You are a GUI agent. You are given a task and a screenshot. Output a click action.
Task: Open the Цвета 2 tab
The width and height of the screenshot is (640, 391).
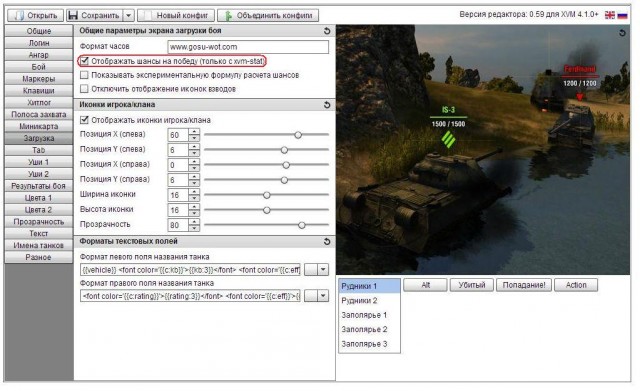pos(39,209)
